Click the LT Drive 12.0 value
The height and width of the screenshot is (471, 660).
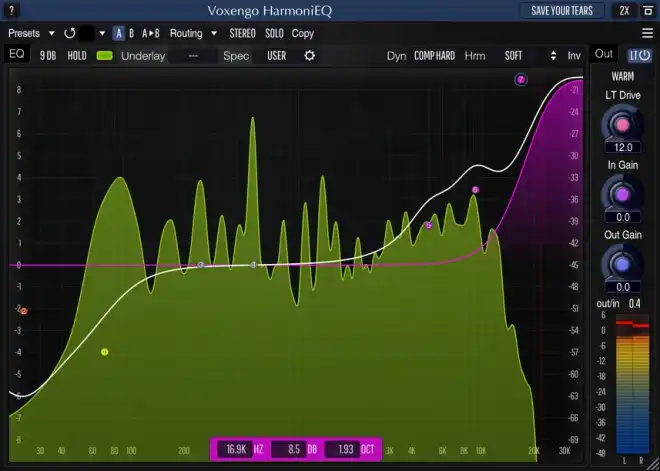pos(623,147)
